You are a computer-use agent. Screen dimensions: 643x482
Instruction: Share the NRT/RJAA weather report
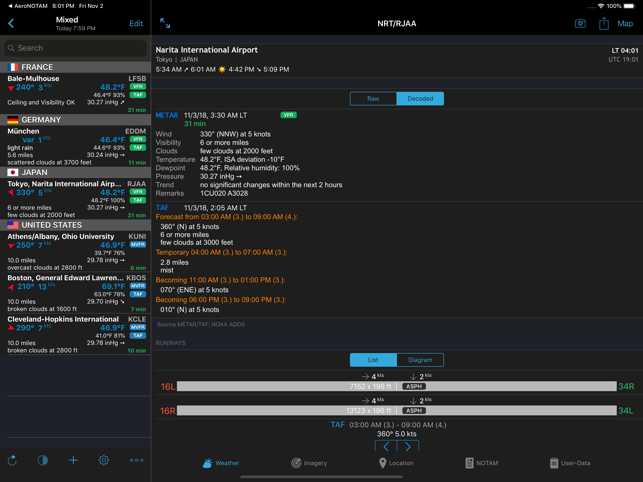(604, 23)
